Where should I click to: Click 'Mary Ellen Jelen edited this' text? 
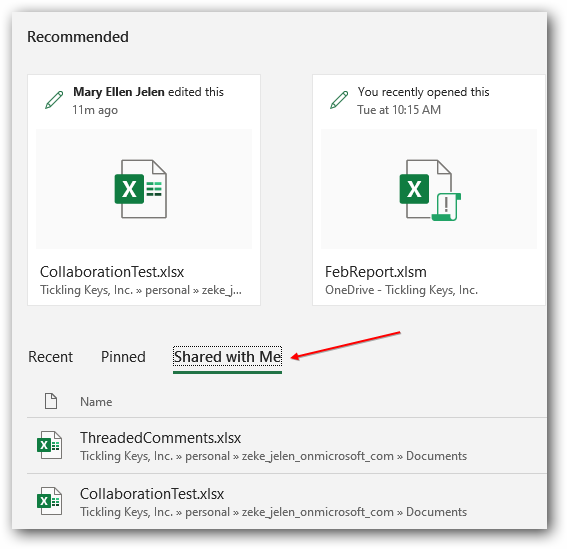tap(148, 92)
